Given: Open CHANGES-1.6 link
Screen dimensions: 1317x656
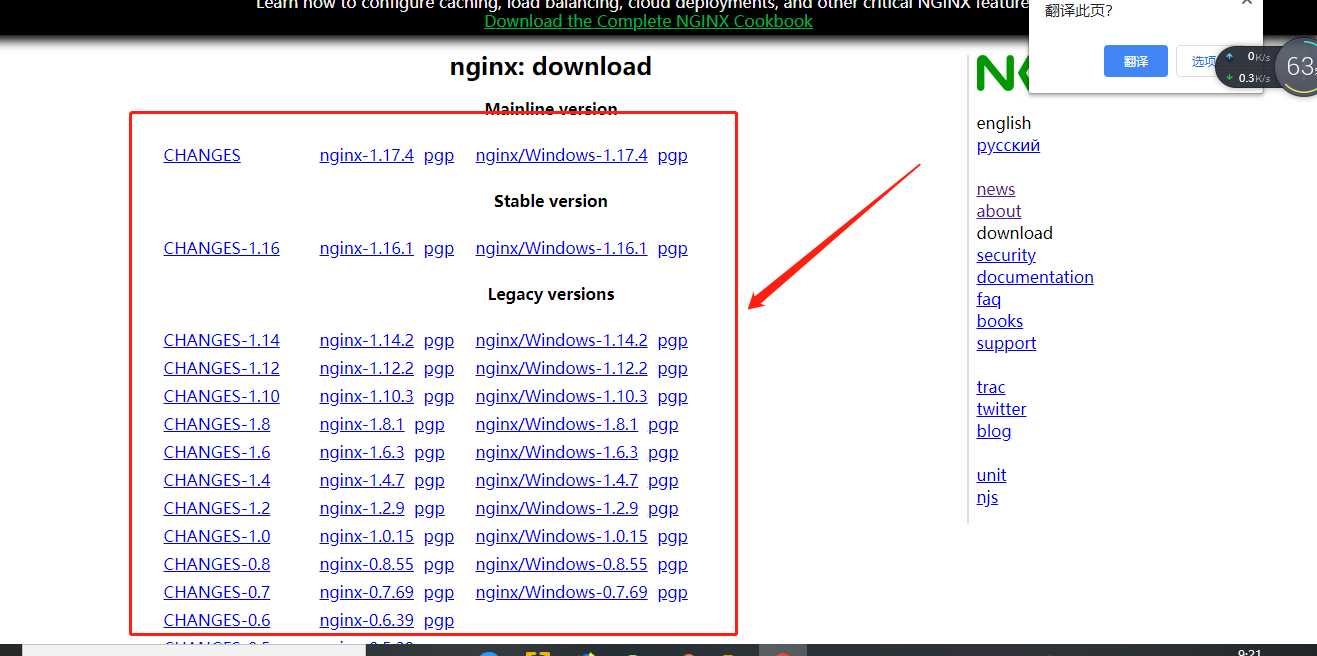Looking at the screenshot, I should point(217,452).
